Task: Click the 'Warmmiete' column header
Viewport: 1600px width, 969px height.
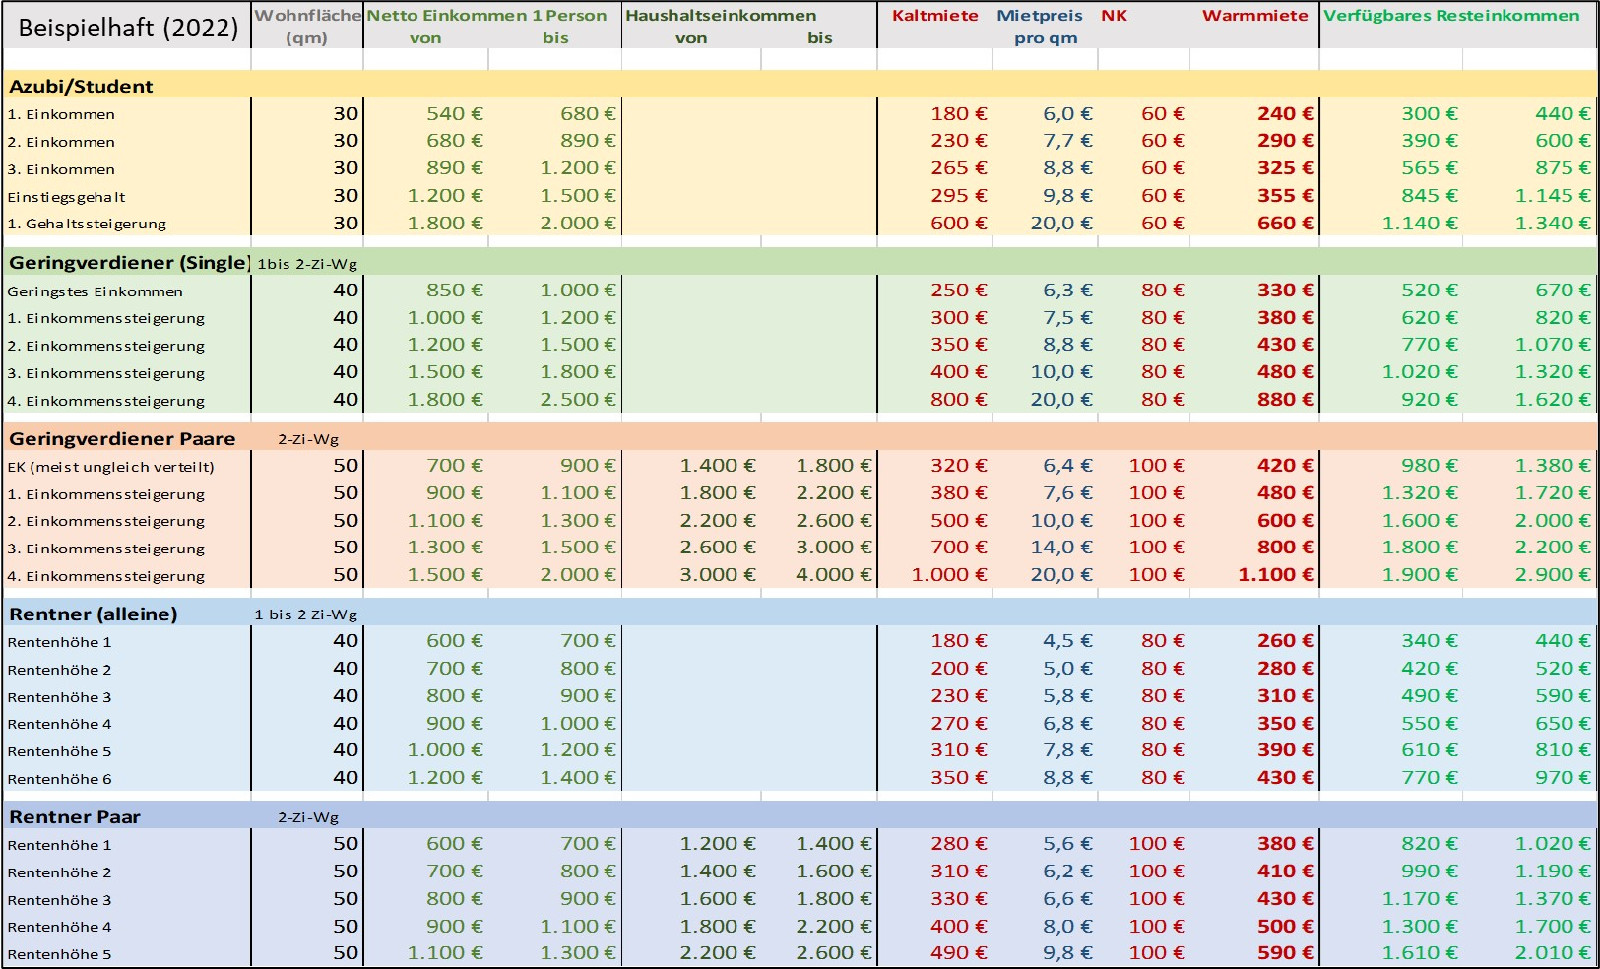Action: tap(1255, 16)
